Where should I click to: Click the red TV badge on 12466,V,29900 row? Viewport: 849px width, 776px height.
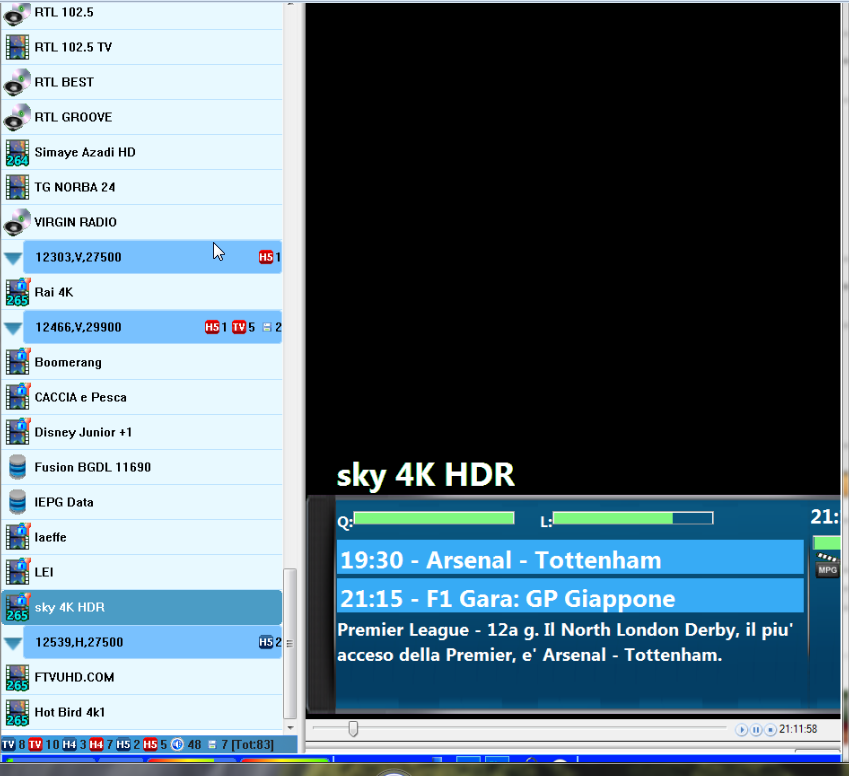239,327
